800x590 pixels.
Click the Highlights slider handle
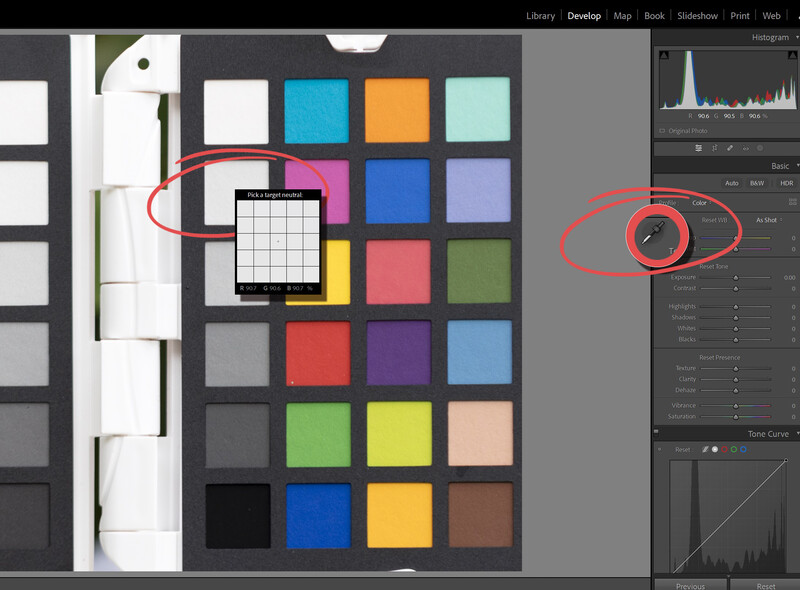(x=736, y=307)
